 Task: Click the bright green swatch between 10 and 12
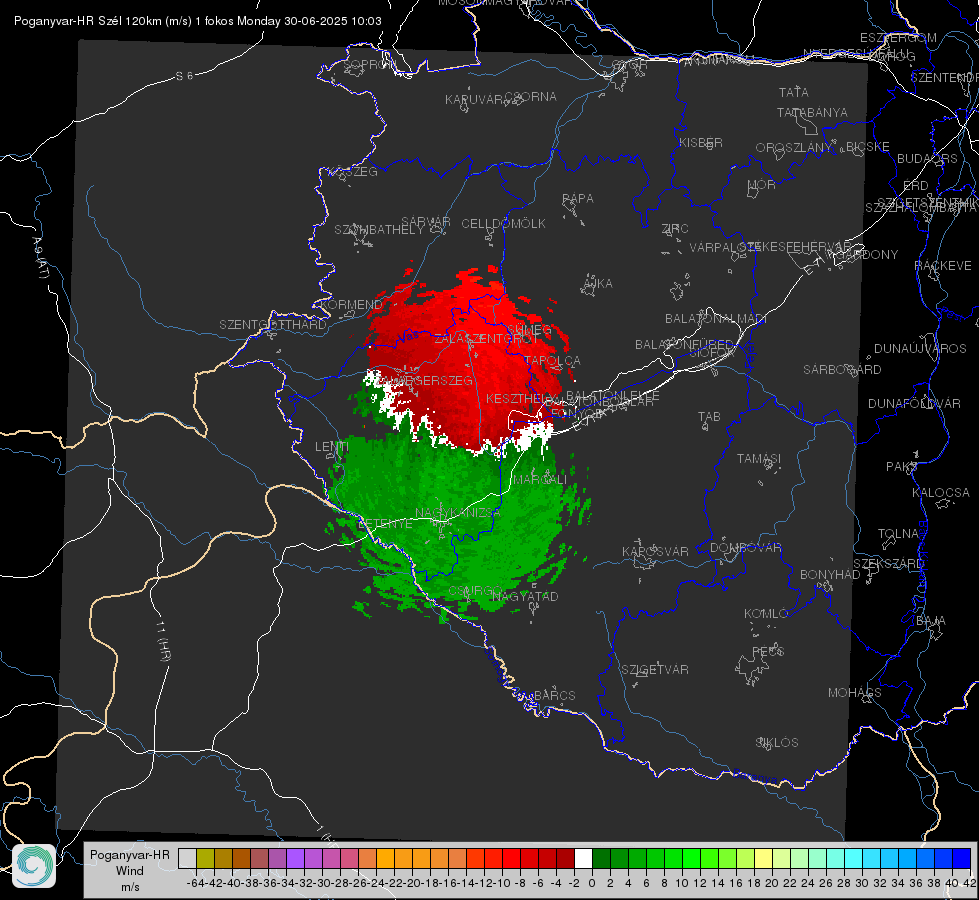point(691,858)
